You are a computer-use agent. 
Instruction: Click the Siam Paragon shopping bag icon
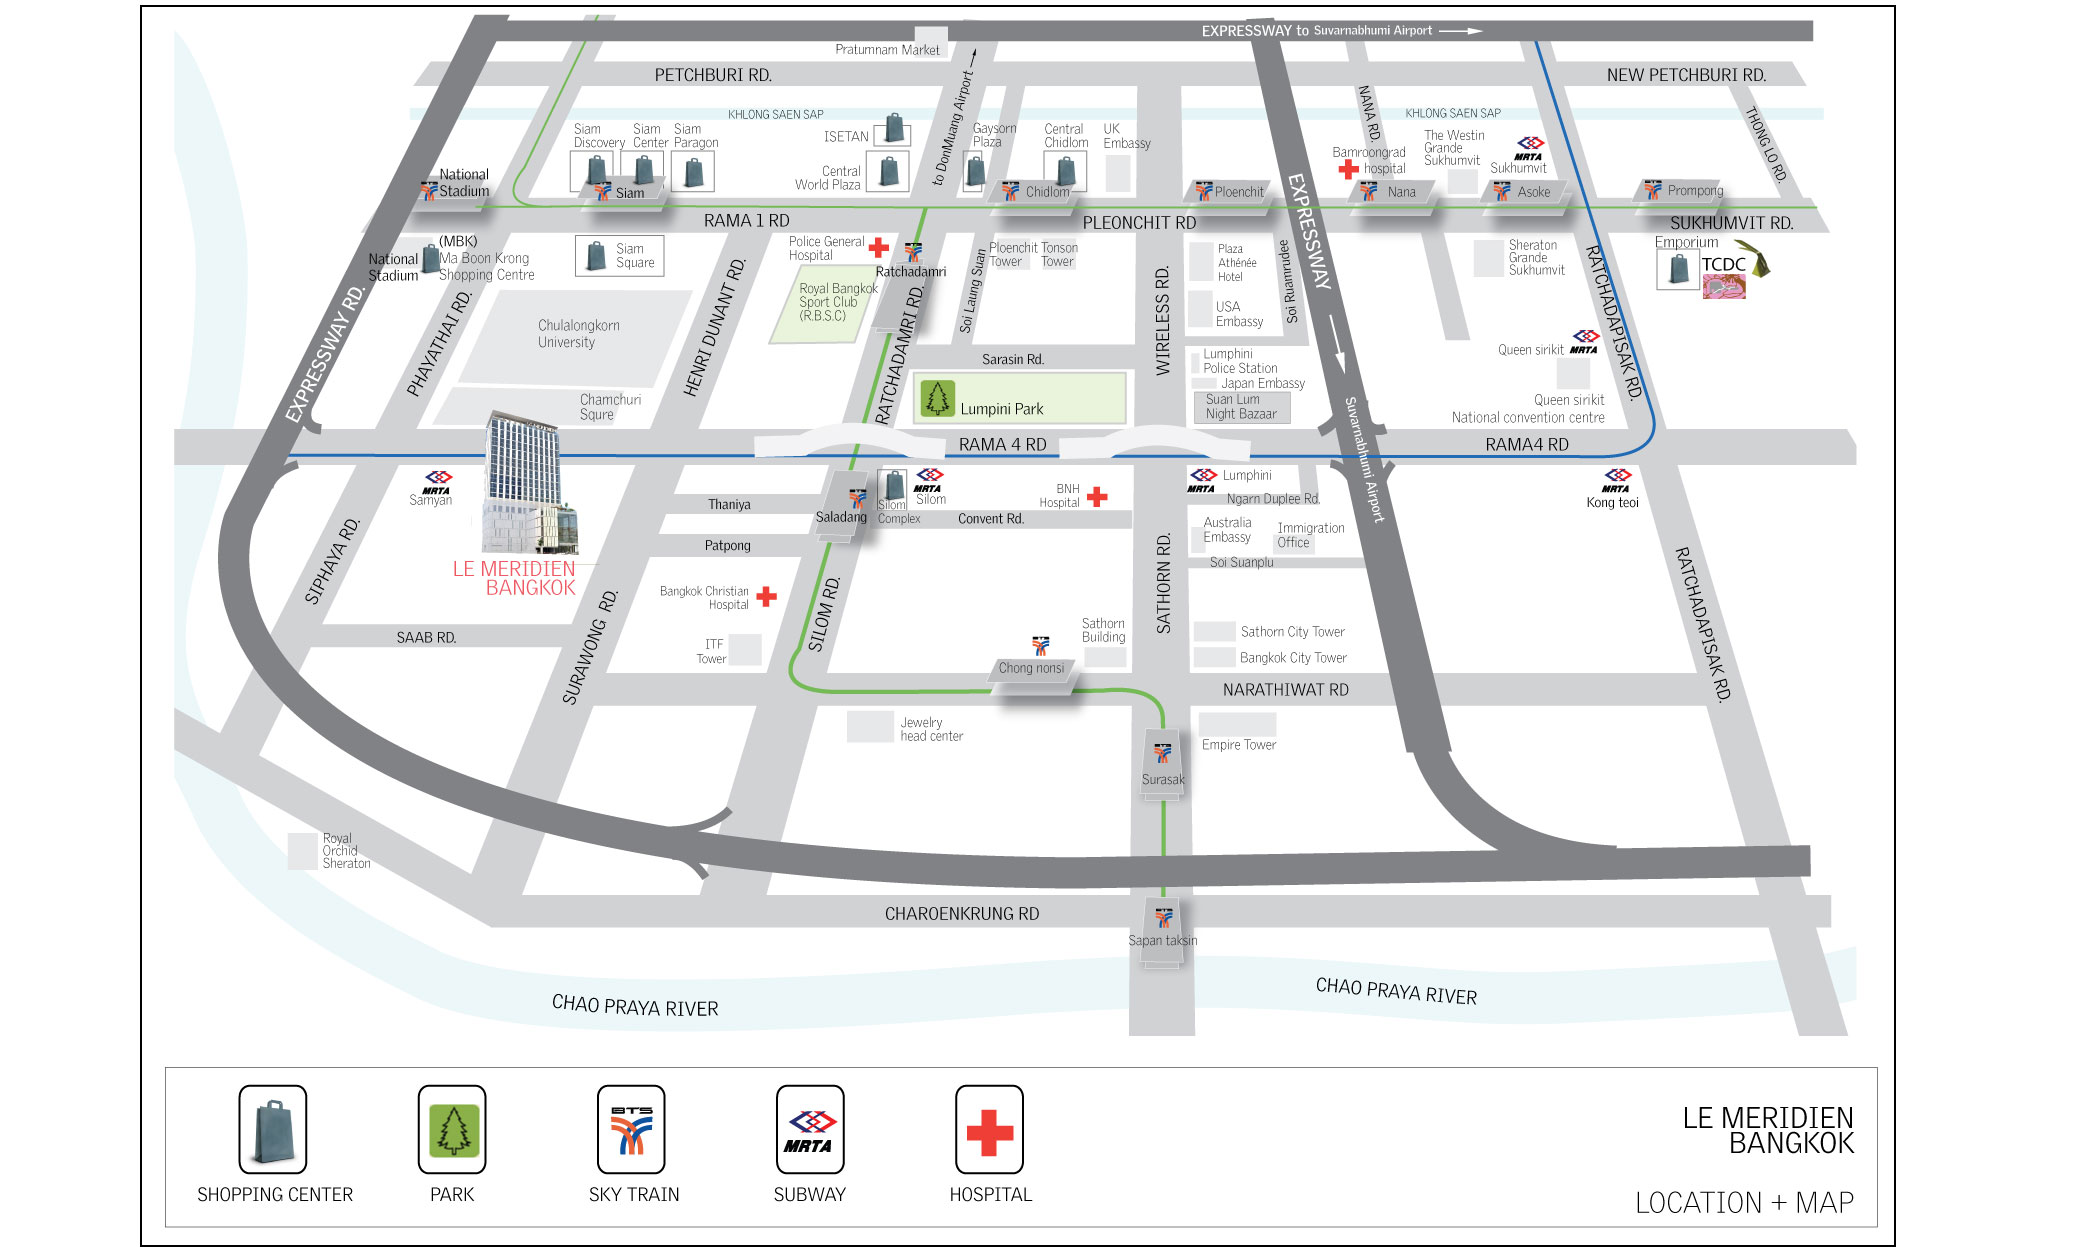693,172
